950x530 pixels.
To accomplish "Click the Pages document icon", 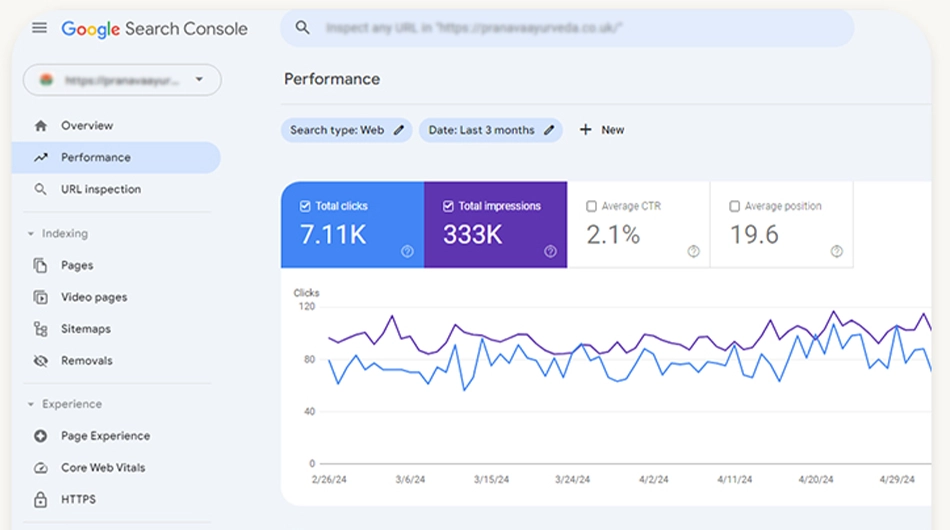I will click(41, 265).
